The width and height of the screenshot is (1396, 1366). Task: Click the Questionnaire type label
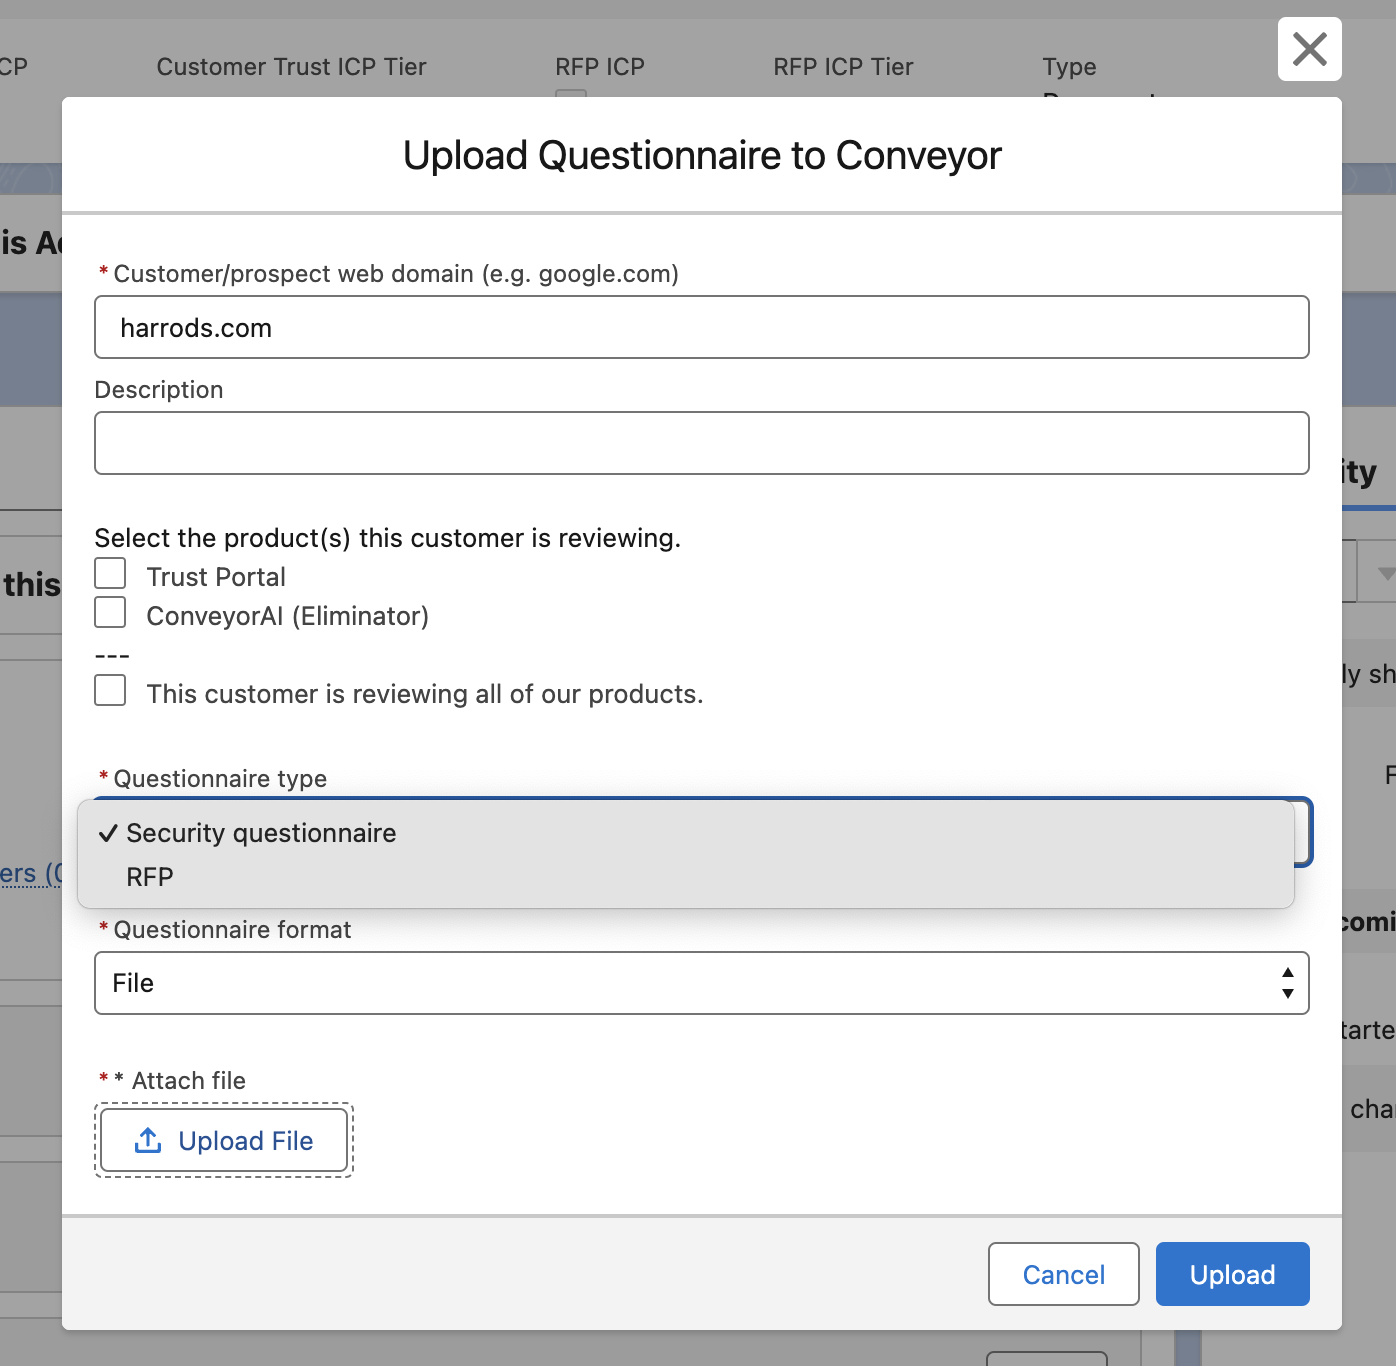pos(220,779)
